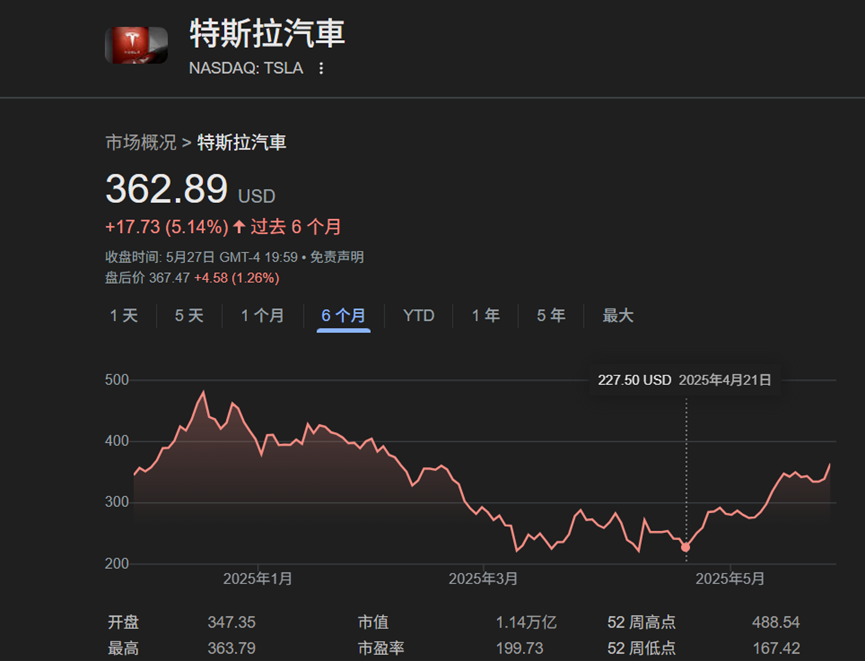
Task: Show the 最大 range chart
Action: [x=618, y=316]
